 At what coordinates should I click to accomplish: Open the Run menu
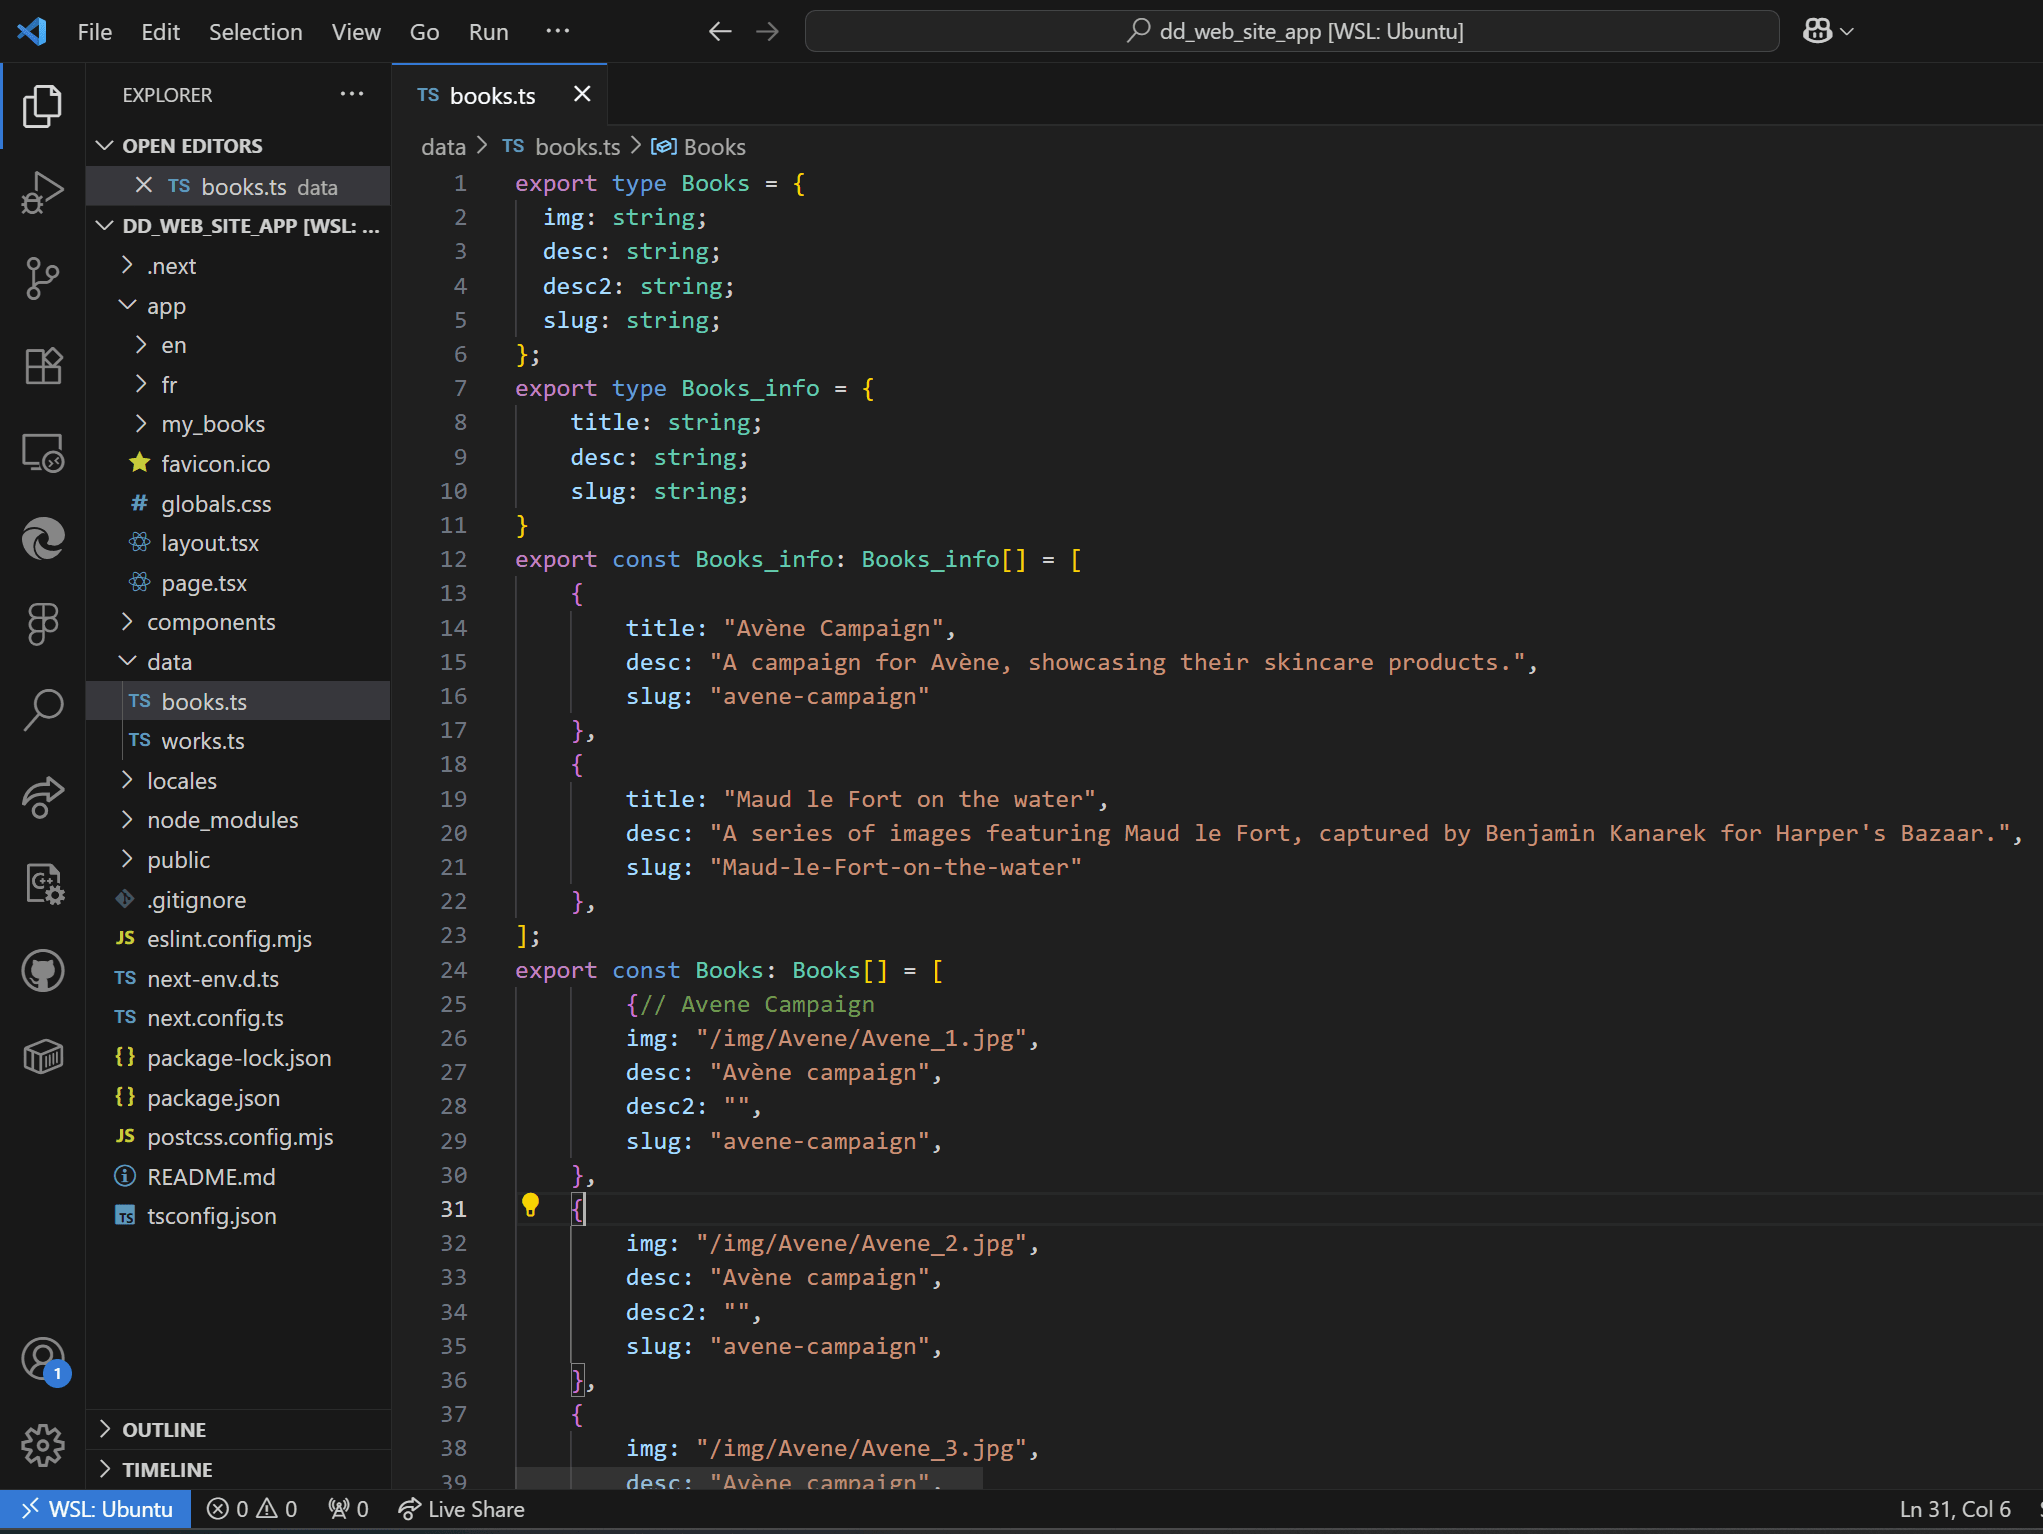click(x=488, y=31)
